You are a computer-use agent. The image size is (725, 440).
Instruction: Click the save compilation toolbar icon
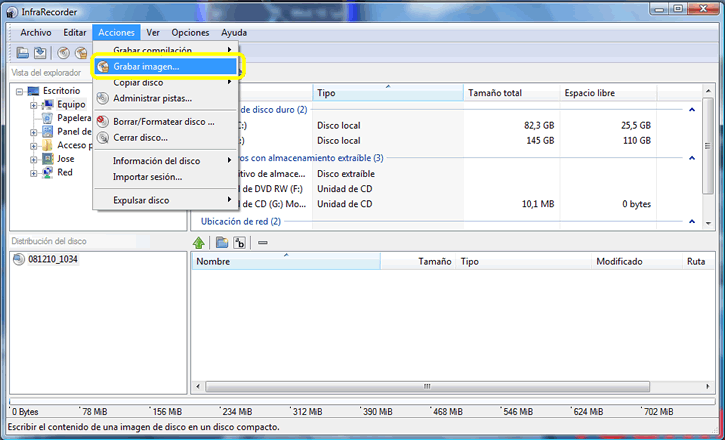click(37, 53)
